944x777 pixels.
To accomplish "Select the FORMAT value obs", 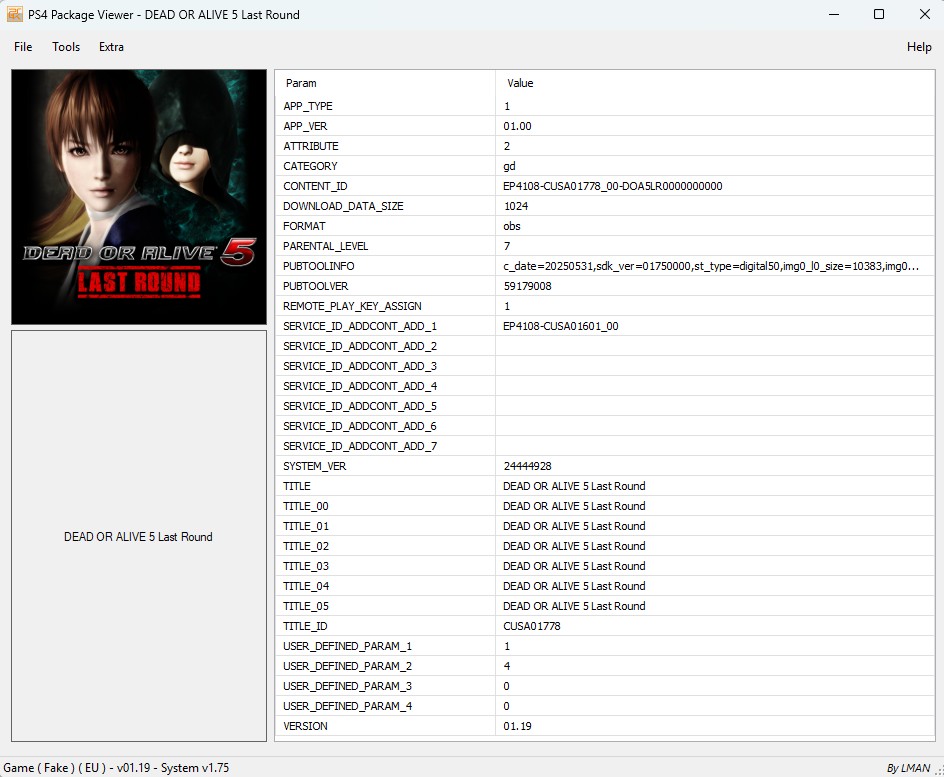I will pos(512,226).
